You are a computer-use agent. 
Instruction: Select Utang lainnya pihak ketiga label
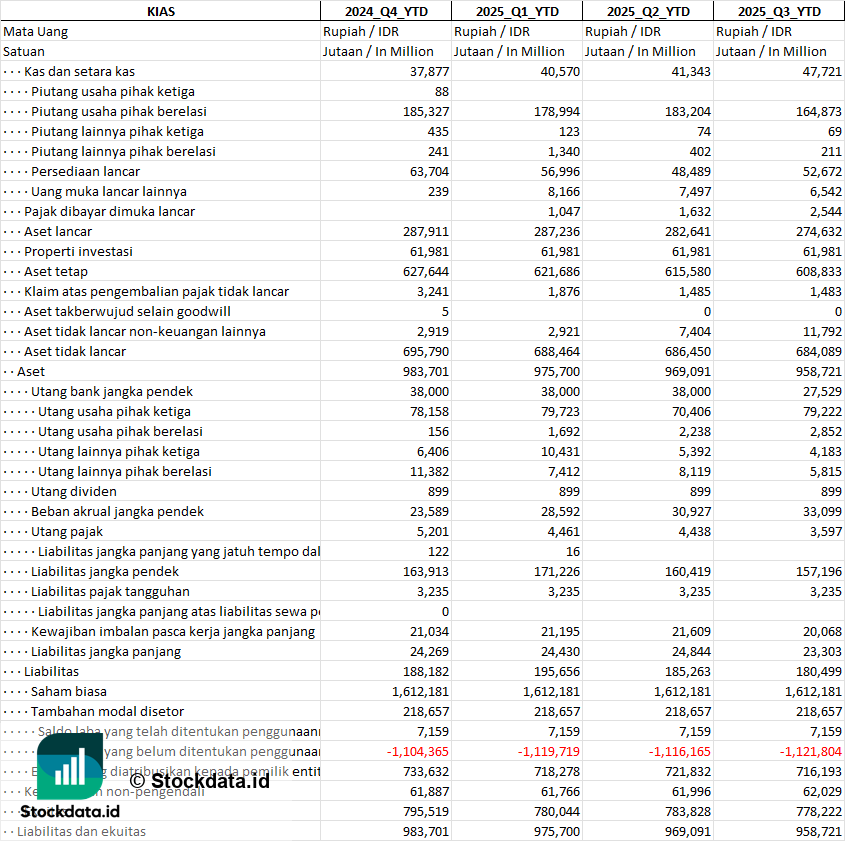pos(119,451)
